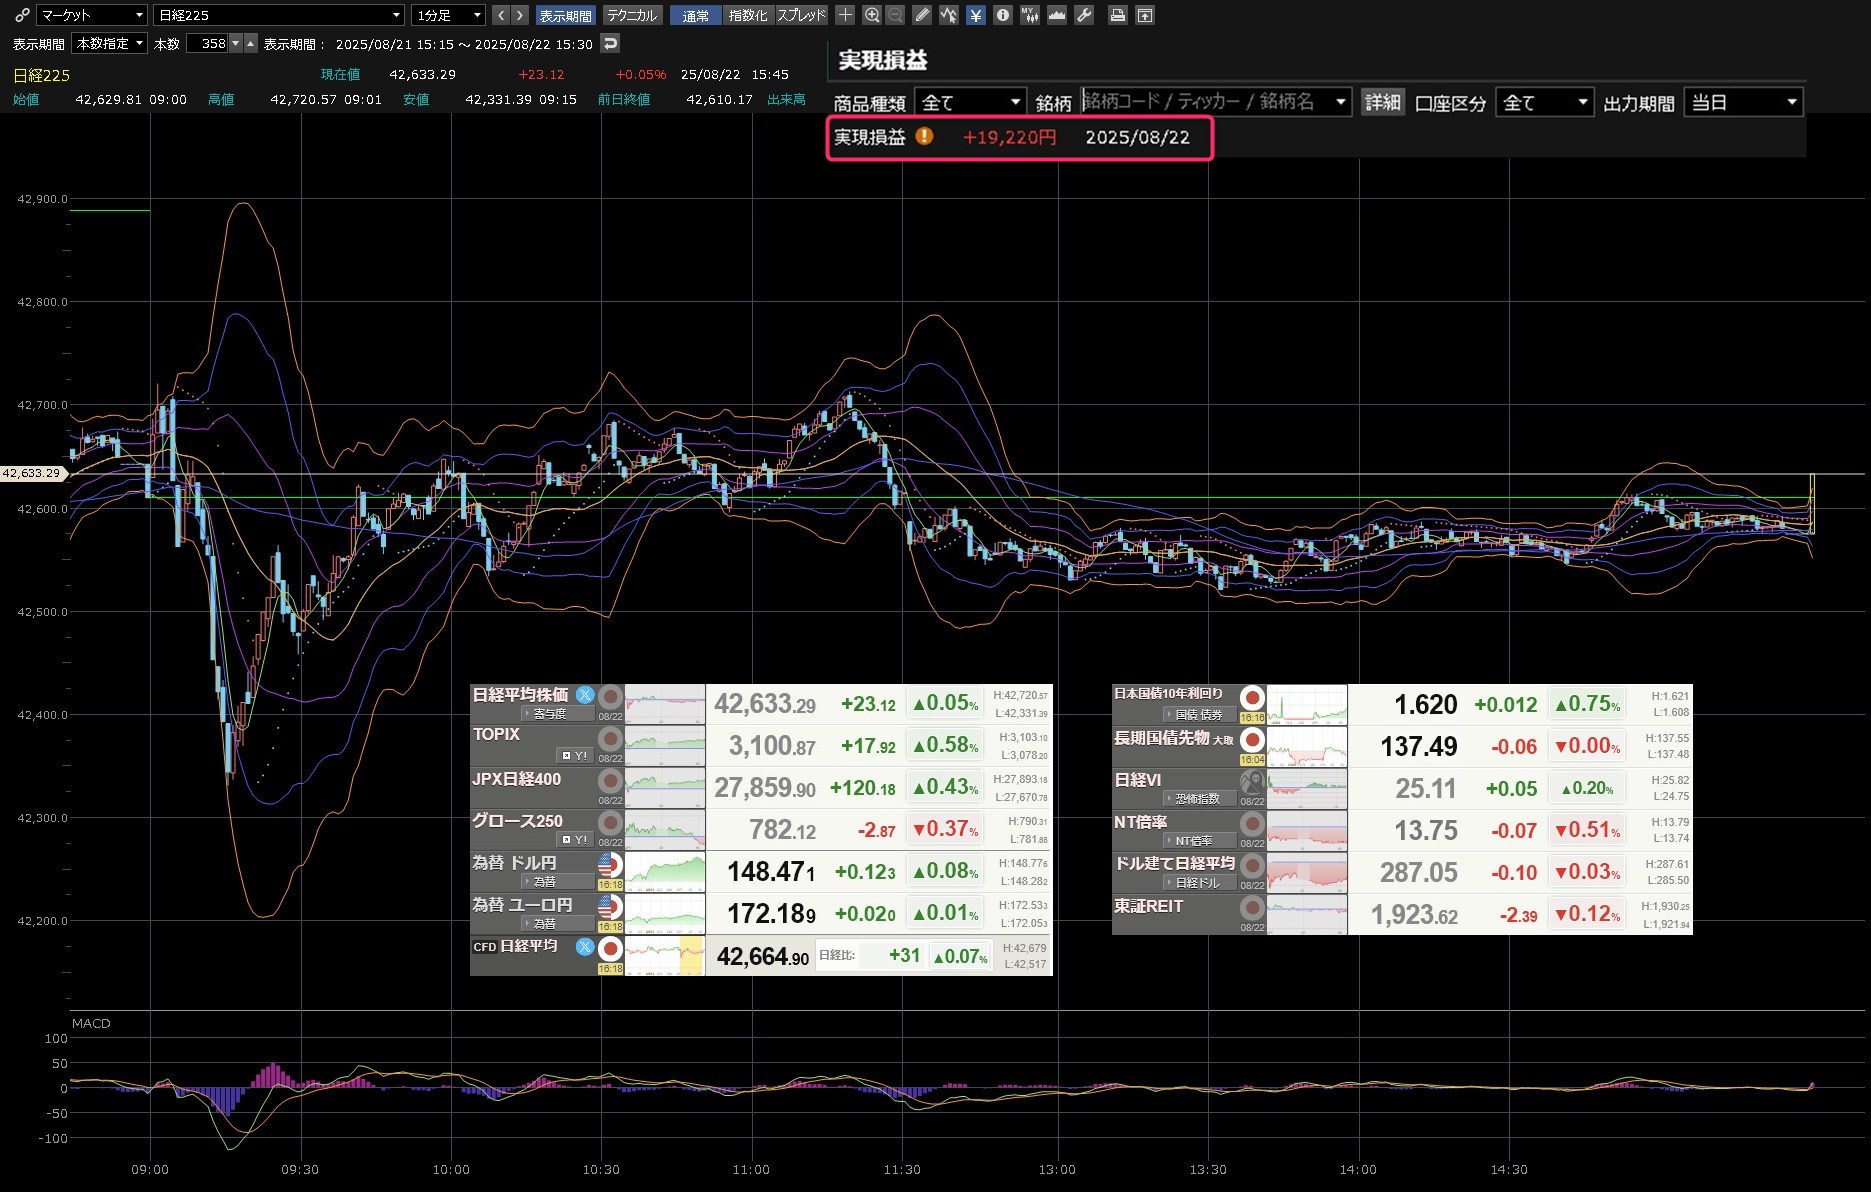1871x1192 pixels.
Task: Open the テクニカル tab
Action: click(x=632, y=15)
